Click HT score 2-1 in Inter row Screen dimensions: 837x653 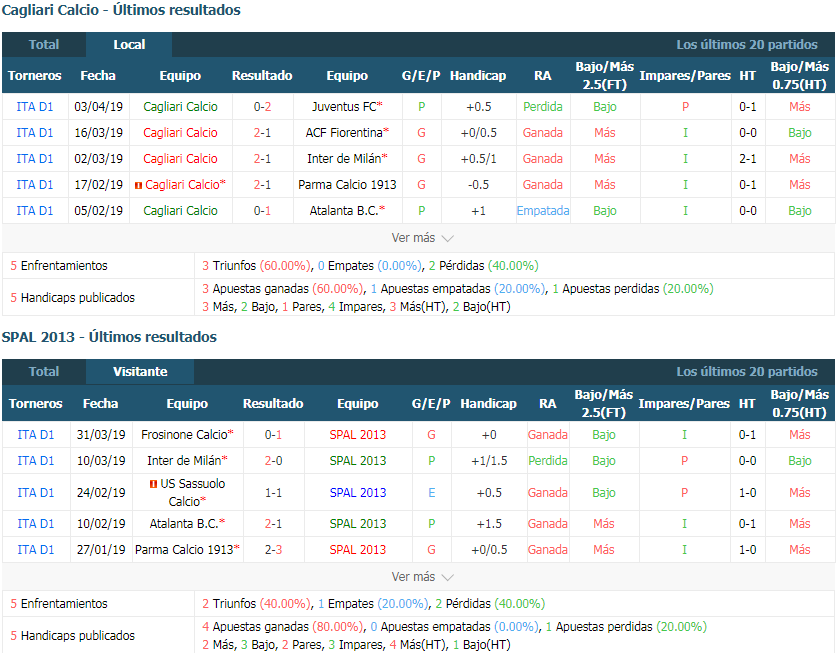click(x=748, y=159)
